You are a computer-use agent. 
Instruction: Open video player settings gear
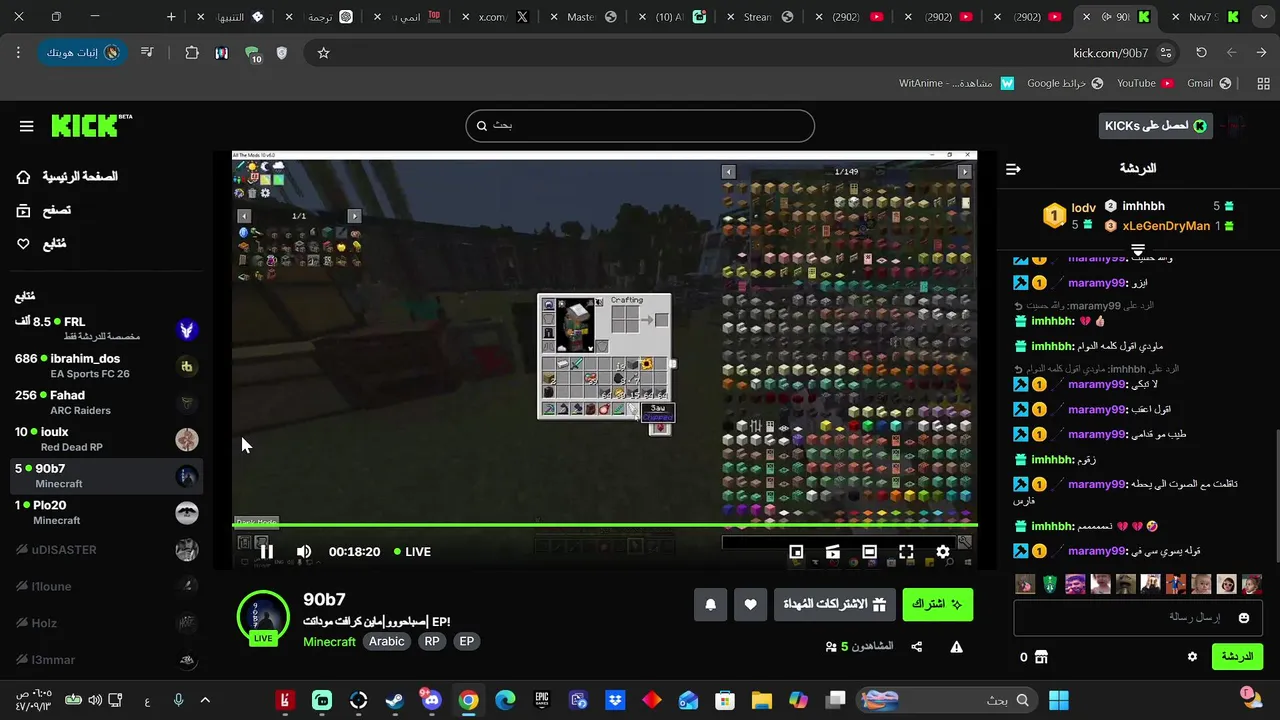(943, 551)
